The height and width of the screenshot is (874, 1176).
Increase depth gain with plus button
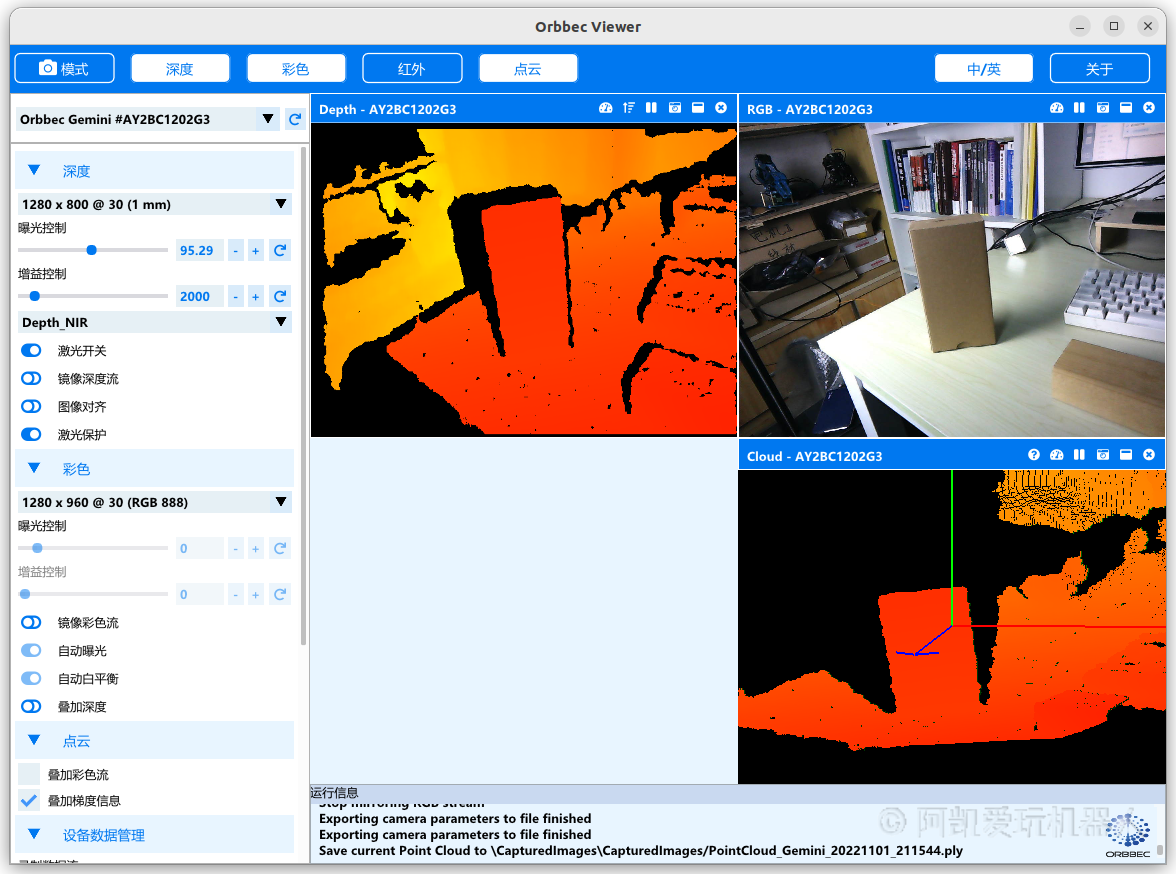click(256, 296)
